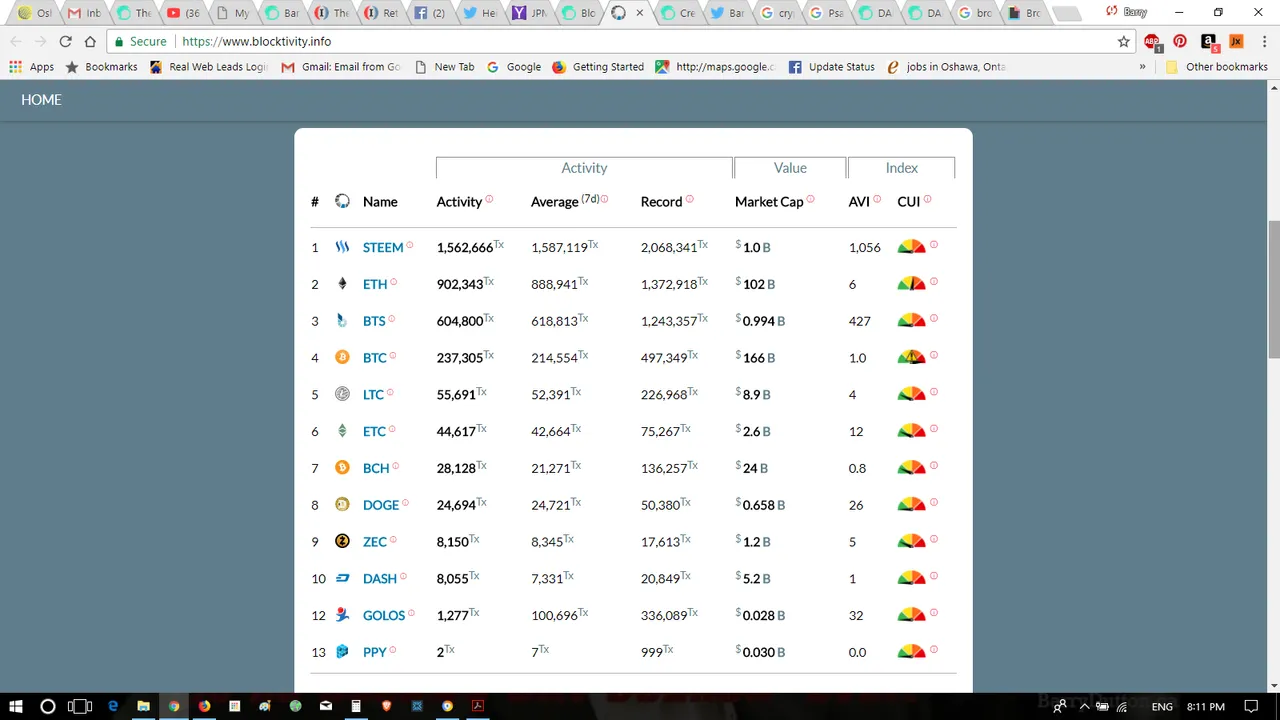Click the Zcash logo icon
Image resolution: width=1280 pixels, height=720 pixels.
[342, 541]
